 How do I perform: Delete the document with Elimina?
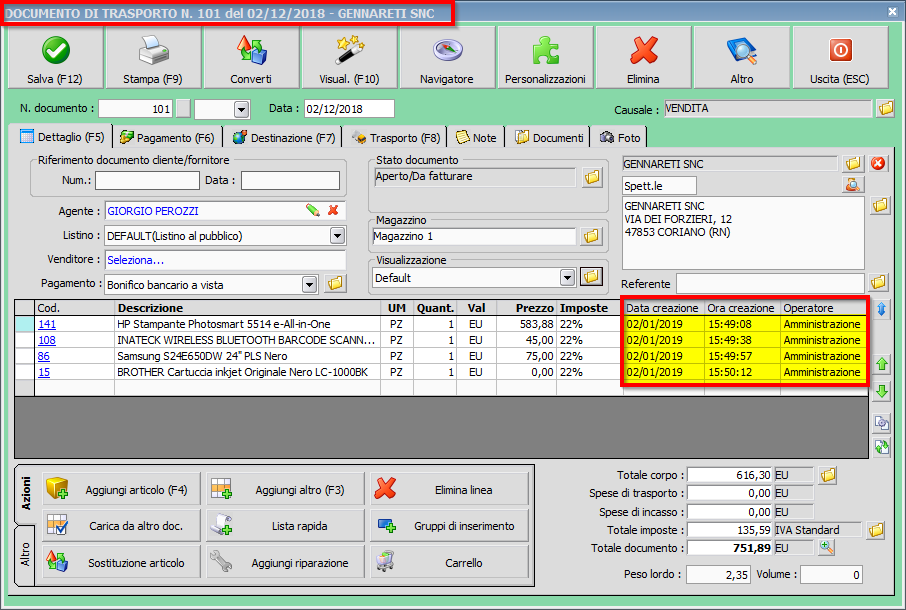click(x=643, y=58)
